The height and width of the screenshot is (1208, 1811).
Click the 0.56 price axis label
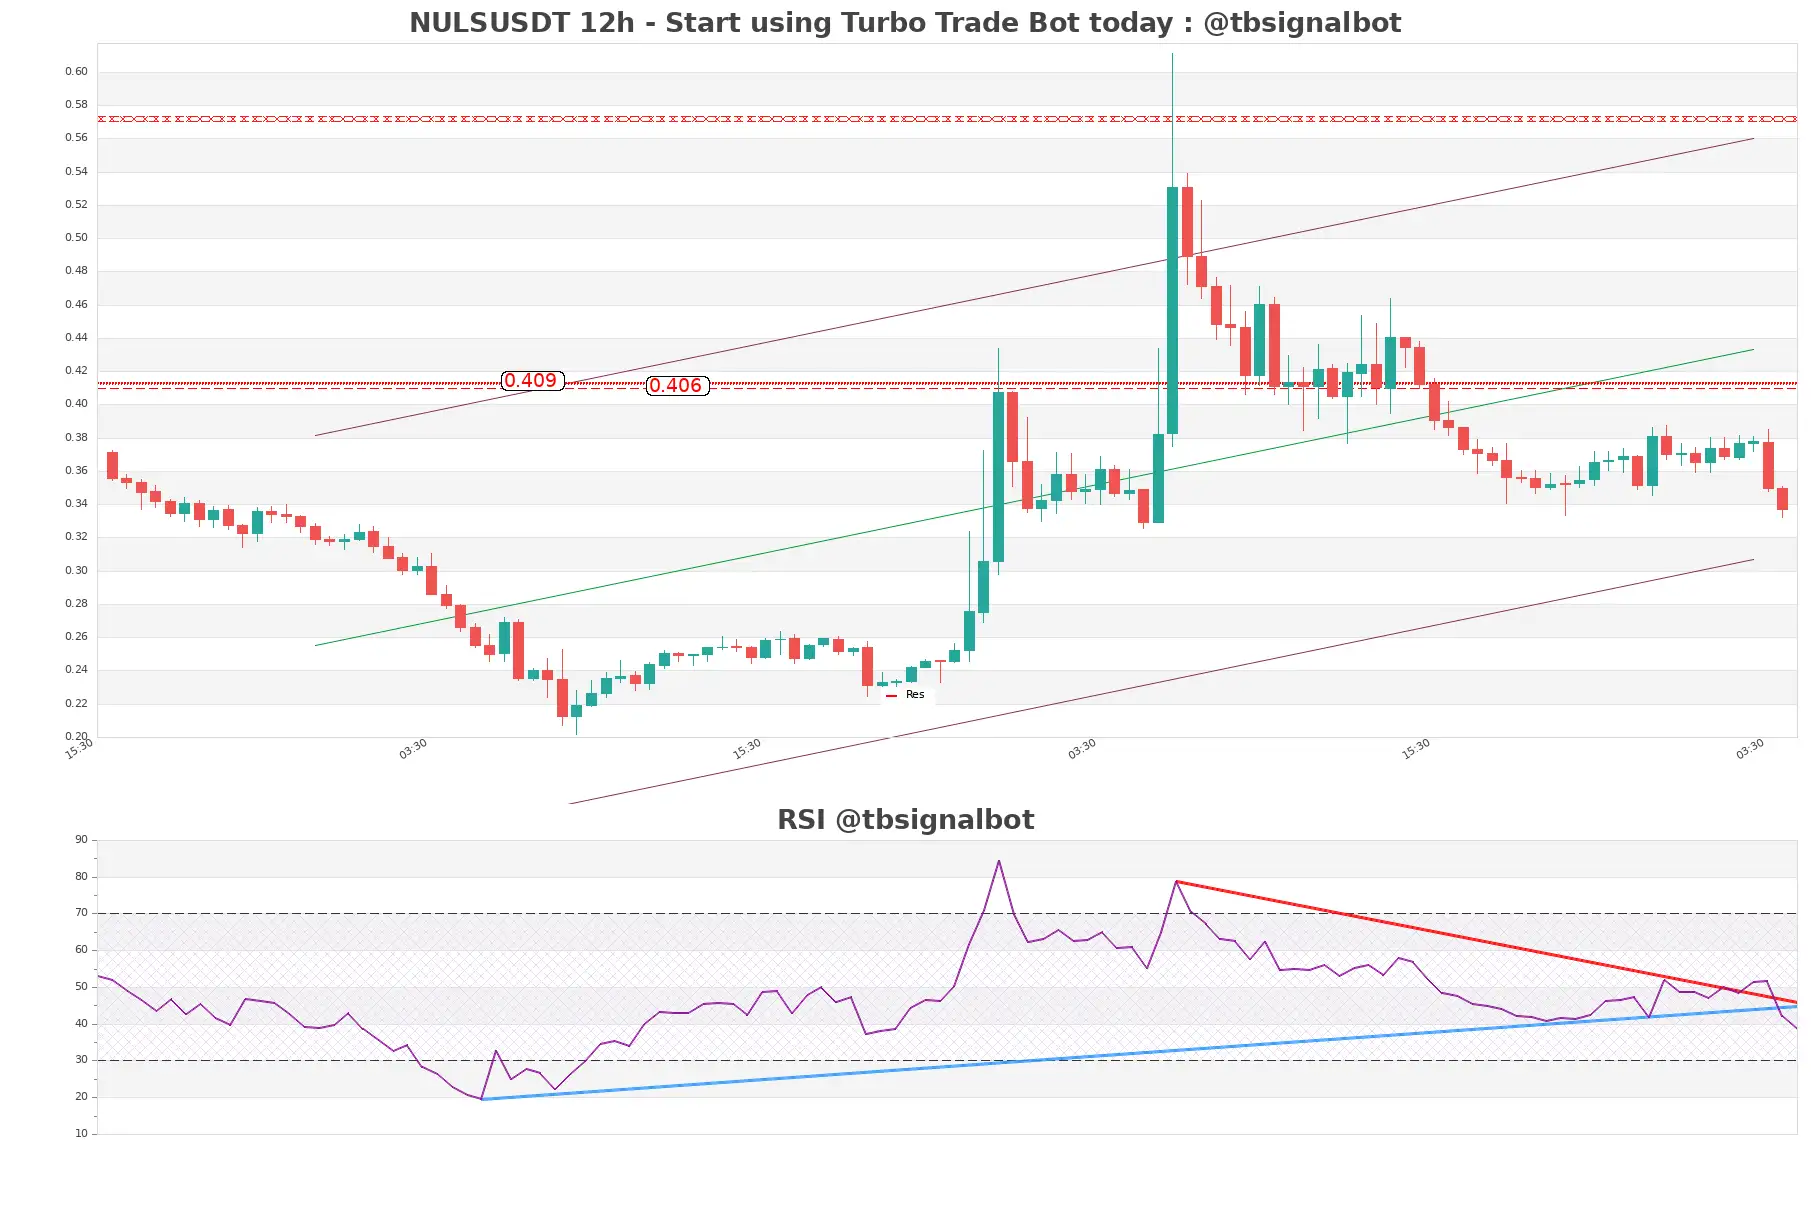[x=76, y=138]
